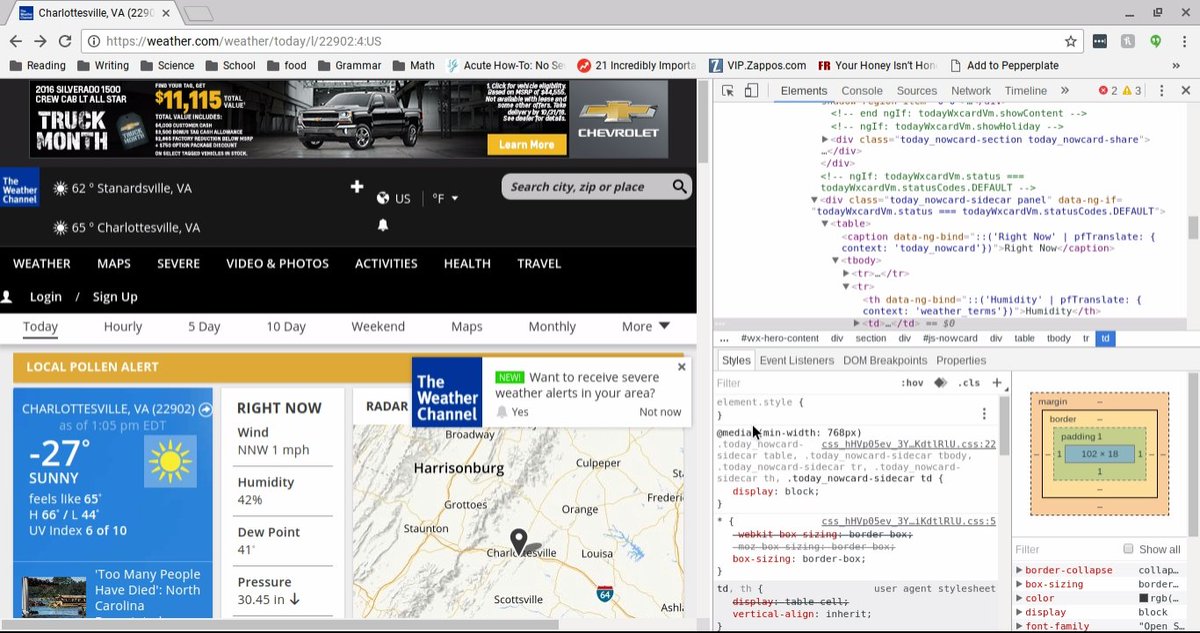
Task: Activate the DevTools inspect element picker
Action: 727,90
